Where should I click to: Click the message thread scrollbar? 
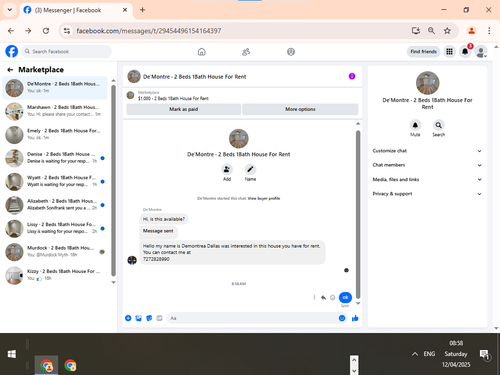pos(358,214)
